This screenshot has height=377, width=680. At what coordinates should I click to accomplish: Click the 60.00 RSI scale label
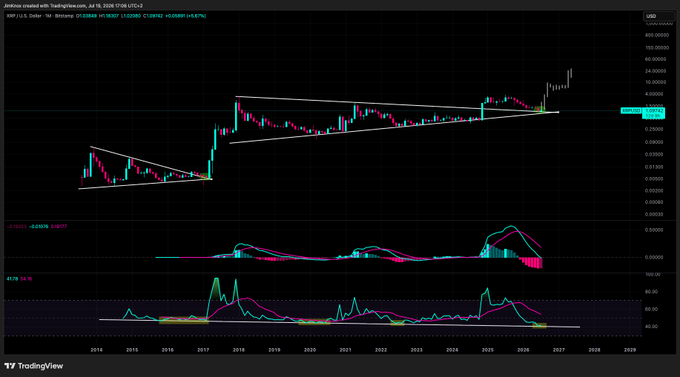(x=652, y=309)
